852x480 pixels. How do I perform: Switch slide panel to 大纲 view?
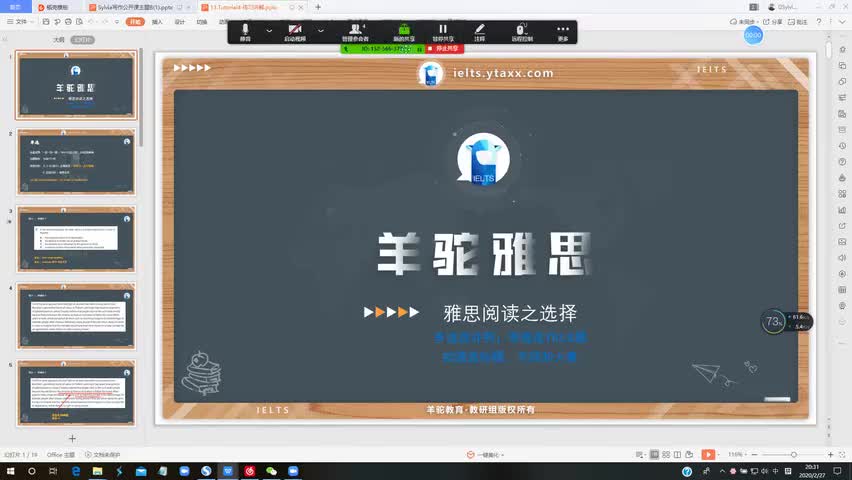pos(59,40)
